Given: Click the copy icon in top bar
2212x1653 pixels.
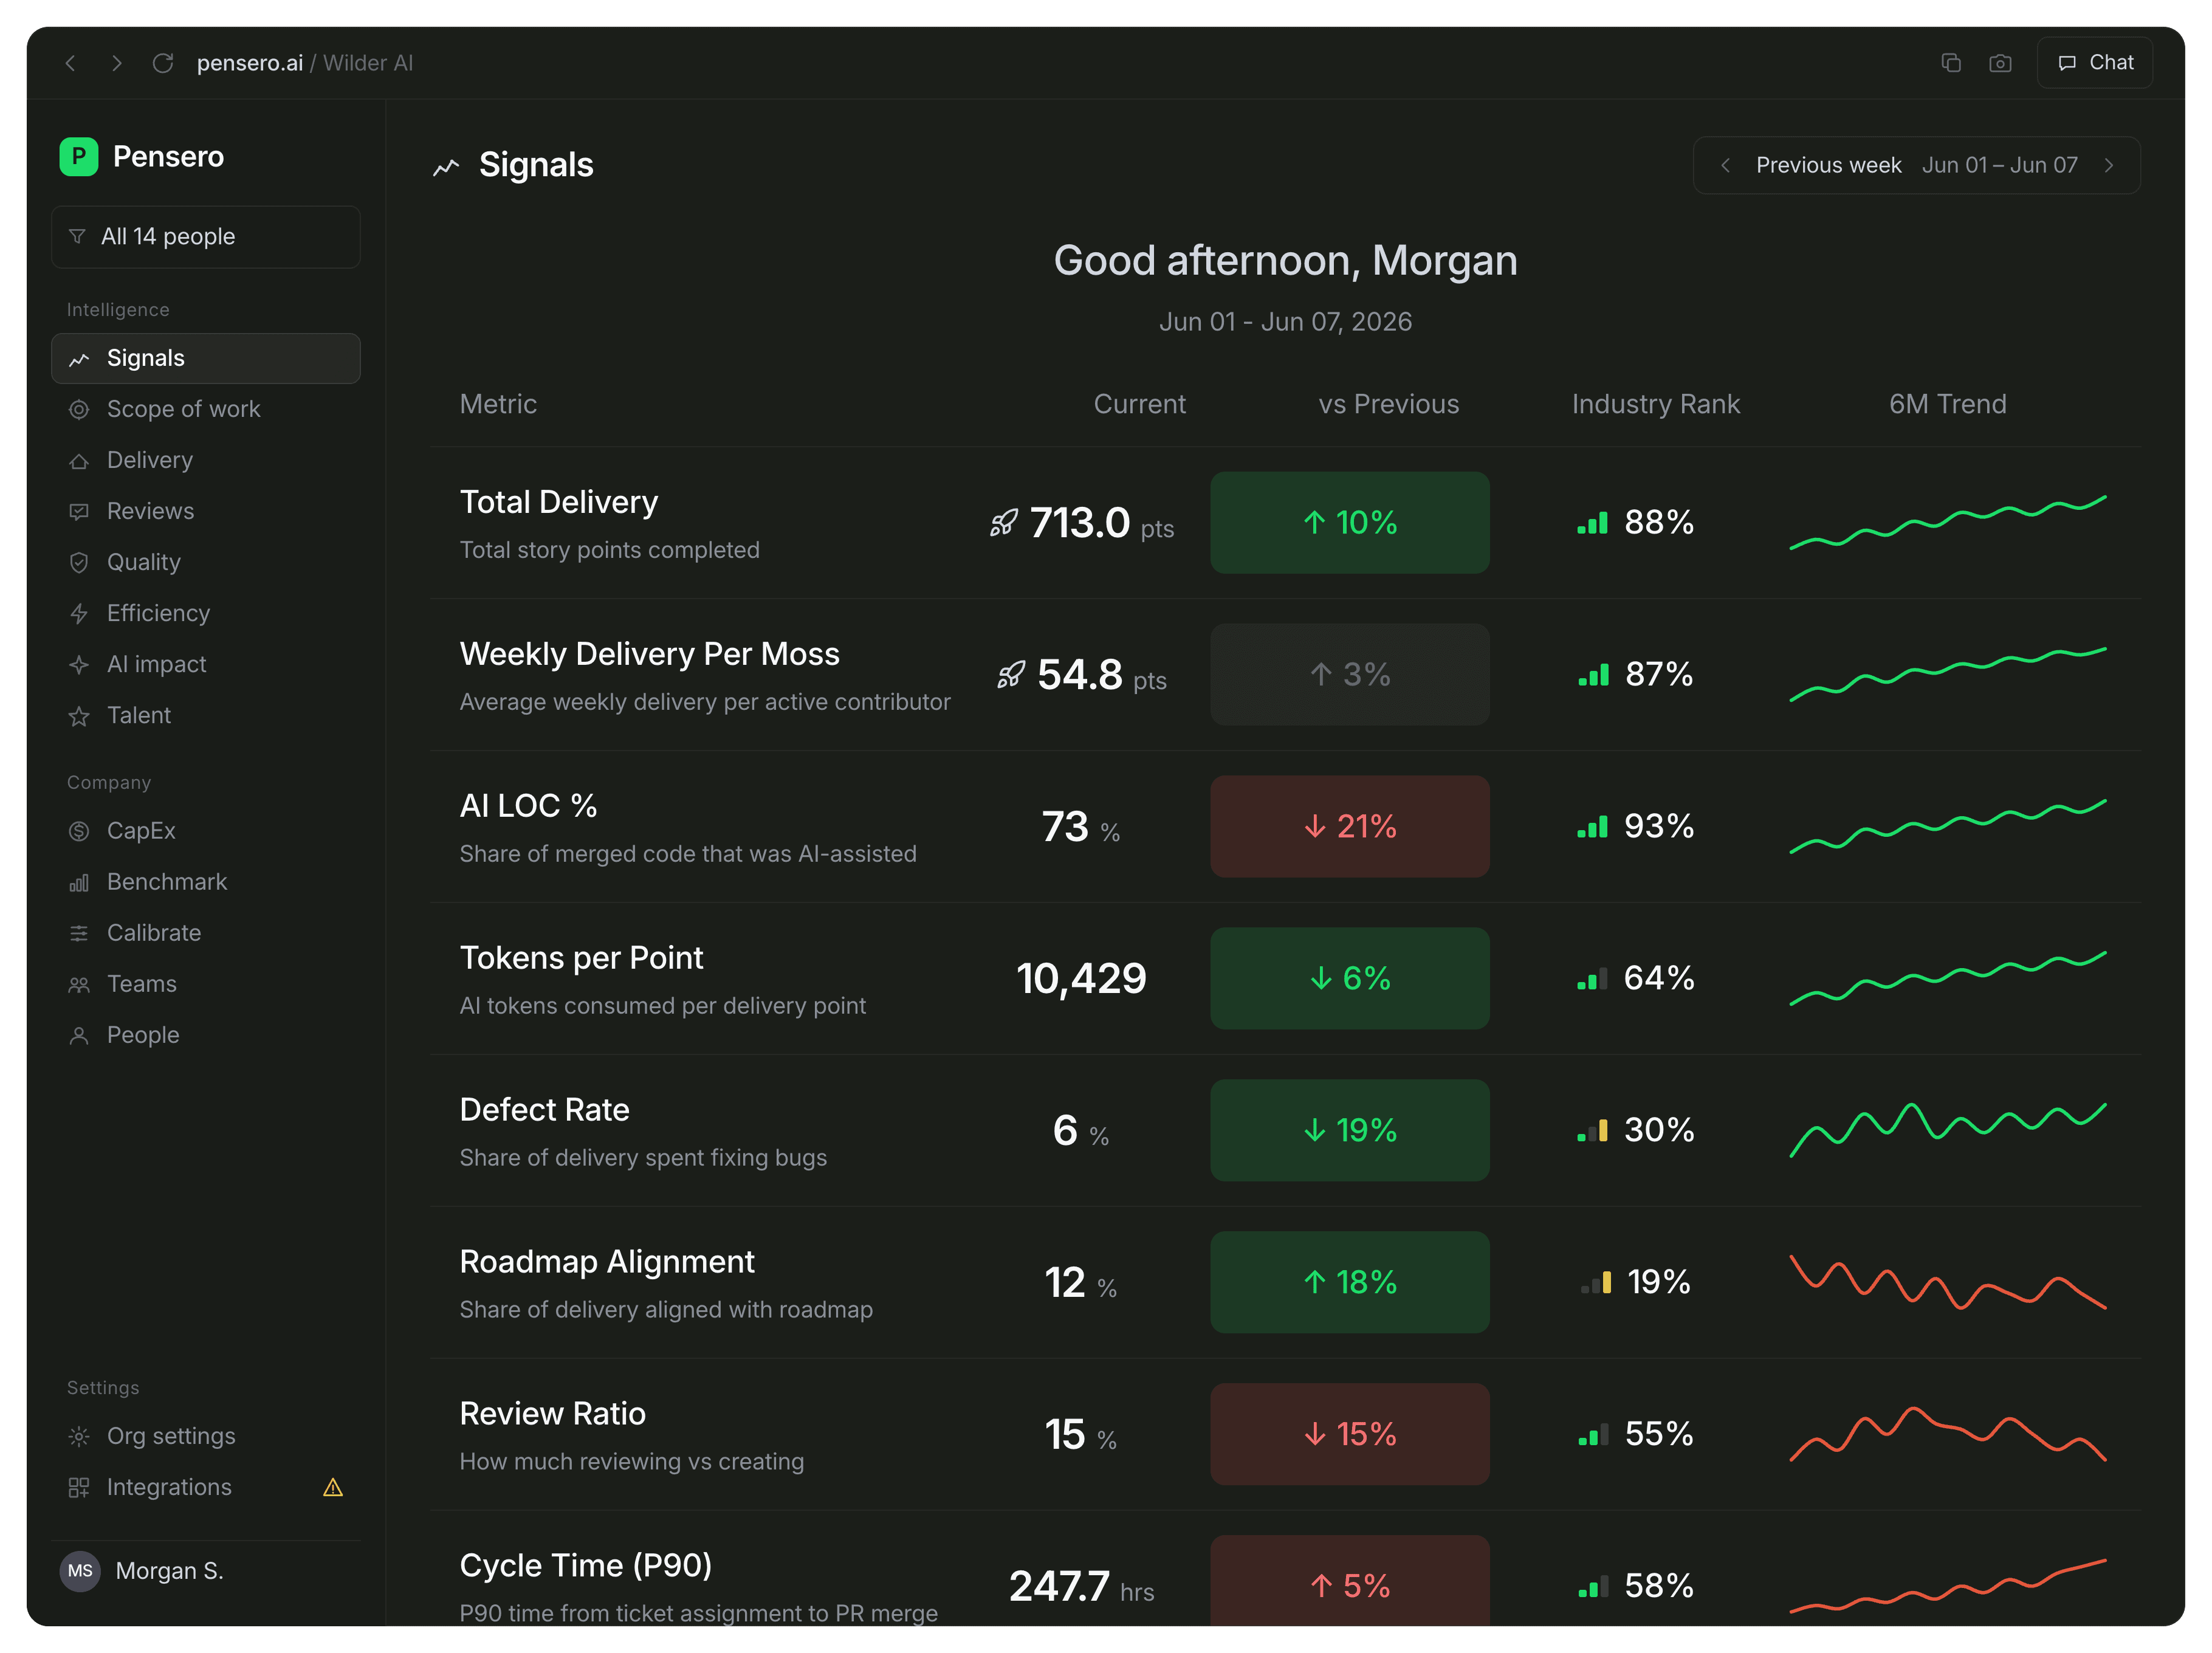Looking at the screenshot, I should [x=1950, y=63].
